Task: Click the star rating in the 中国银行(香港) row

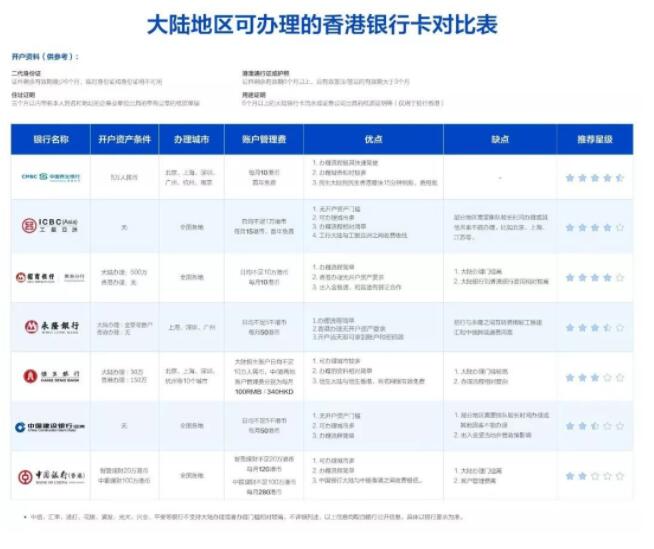Action: [594, 476]
